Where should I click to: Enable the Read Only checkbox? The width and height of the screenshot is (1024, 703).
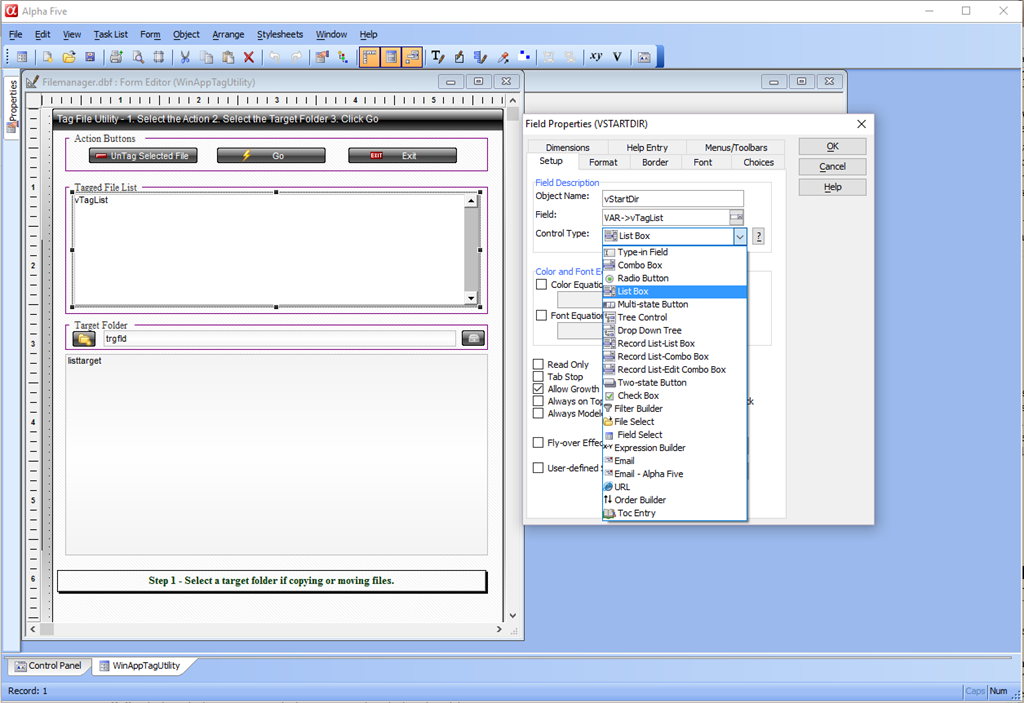[x=539, y=365]
